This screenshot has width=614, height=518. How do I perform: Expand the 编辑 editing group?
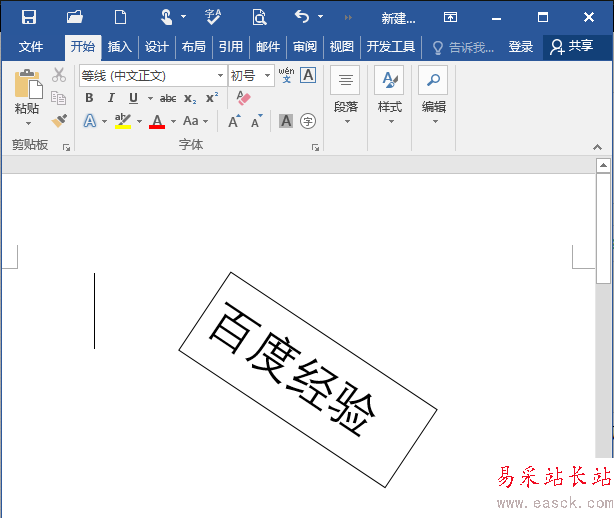click(433, 95)
